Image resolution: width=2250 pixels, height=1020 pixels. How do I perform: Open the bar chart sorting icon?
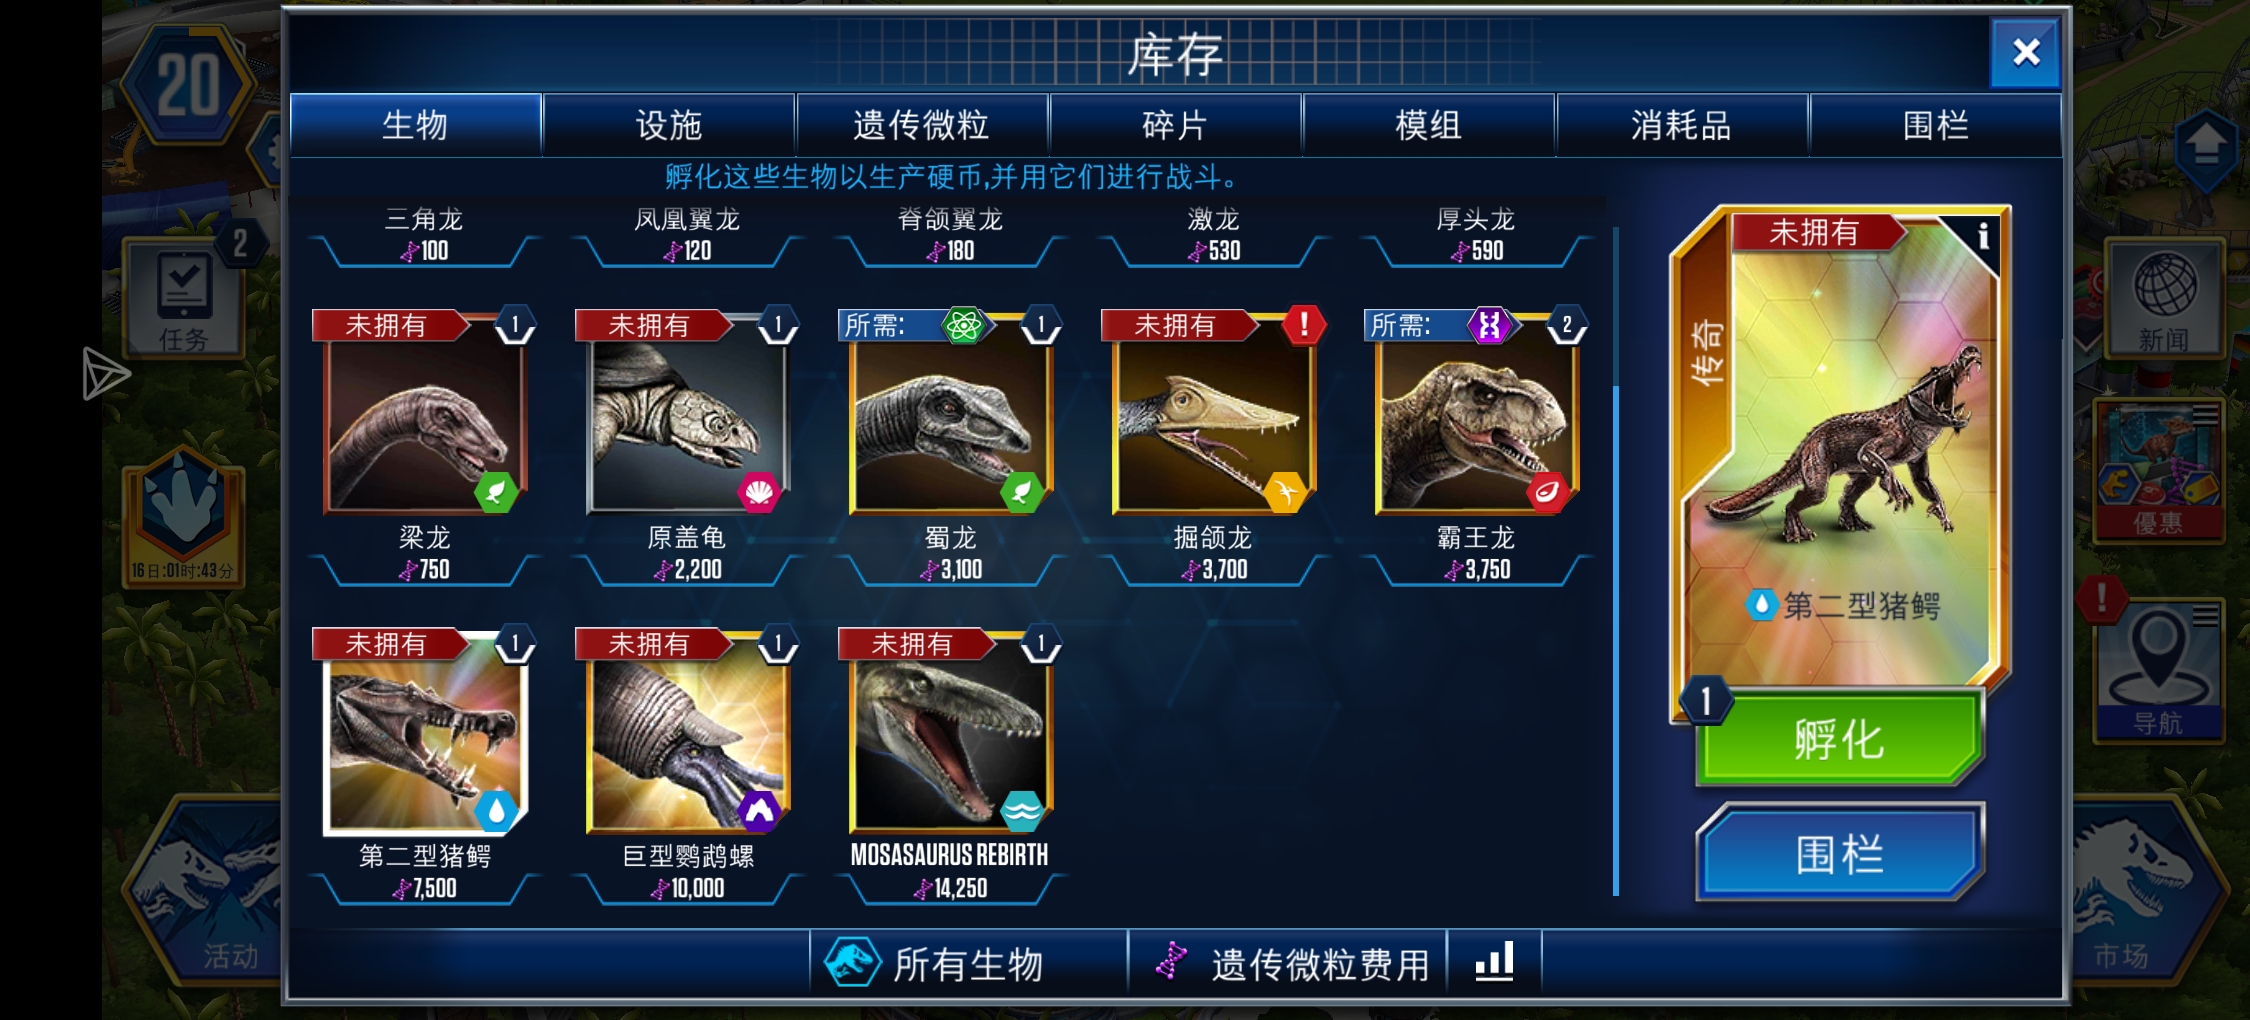(x=1494, y=962)
